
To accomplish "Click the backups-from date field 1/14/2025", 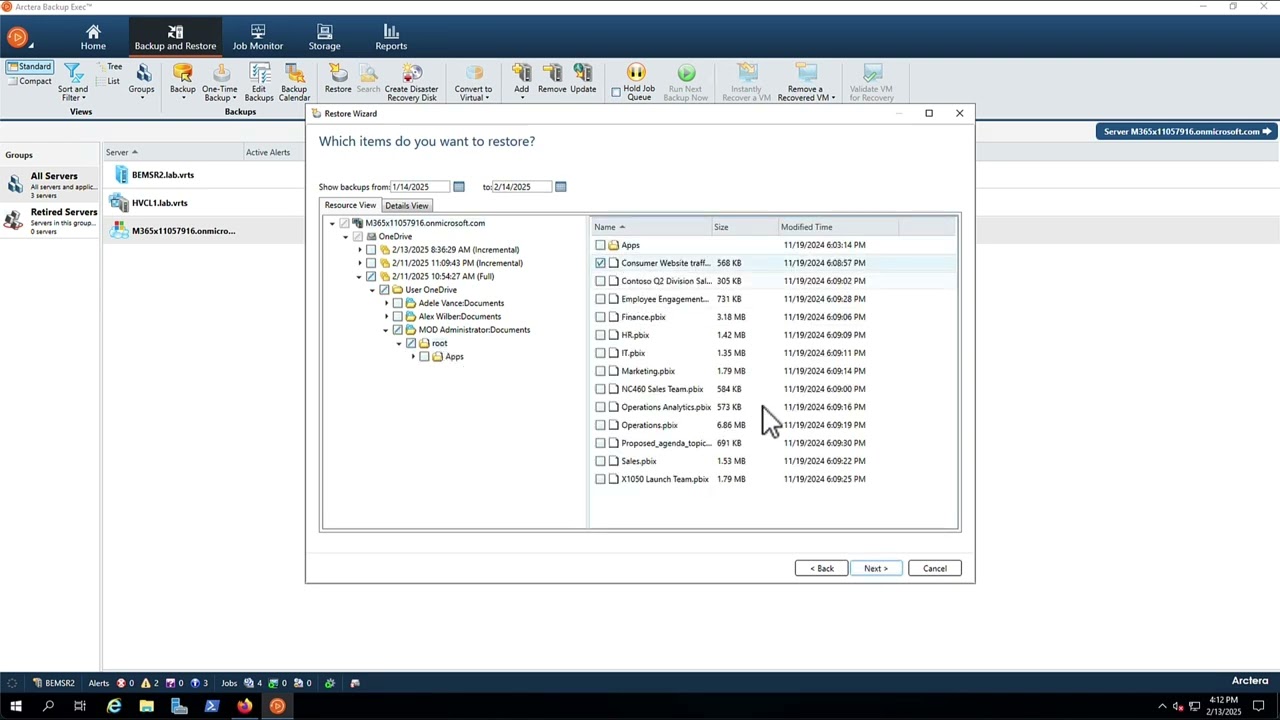I will 420,187.
